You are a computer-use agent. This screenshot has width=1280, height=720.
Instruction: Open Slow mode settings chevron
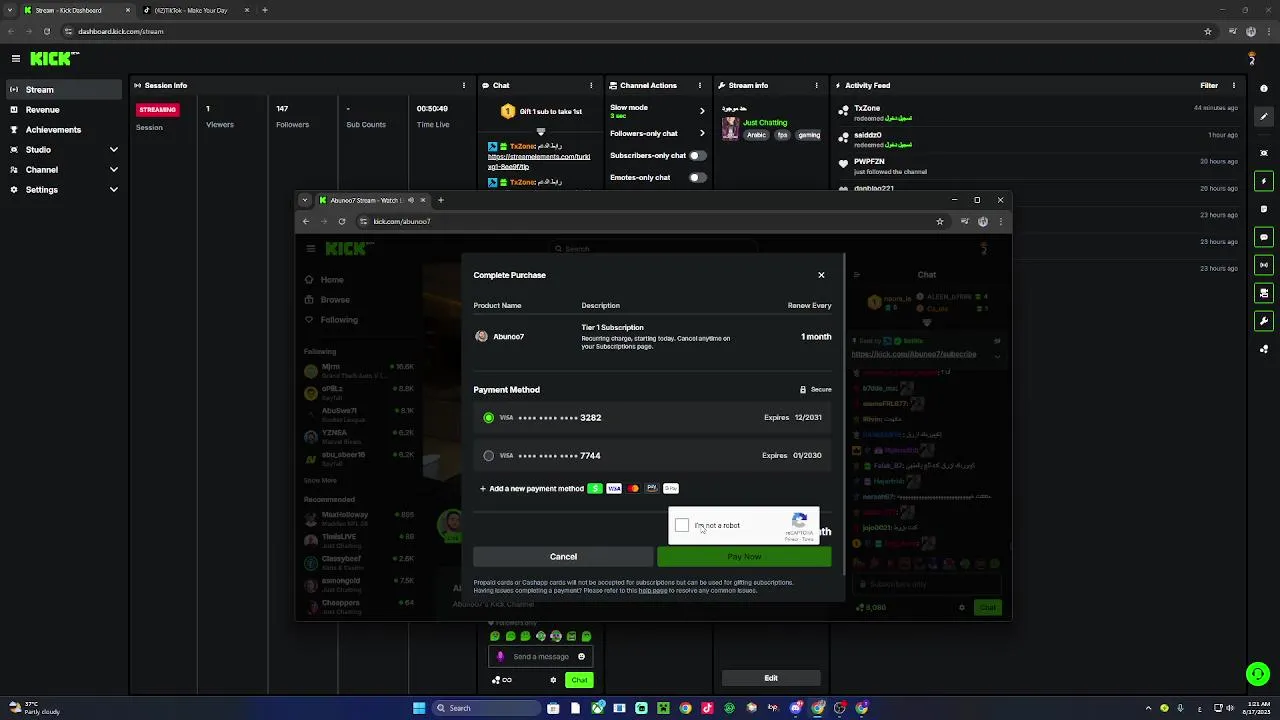[x=702, y=111]
